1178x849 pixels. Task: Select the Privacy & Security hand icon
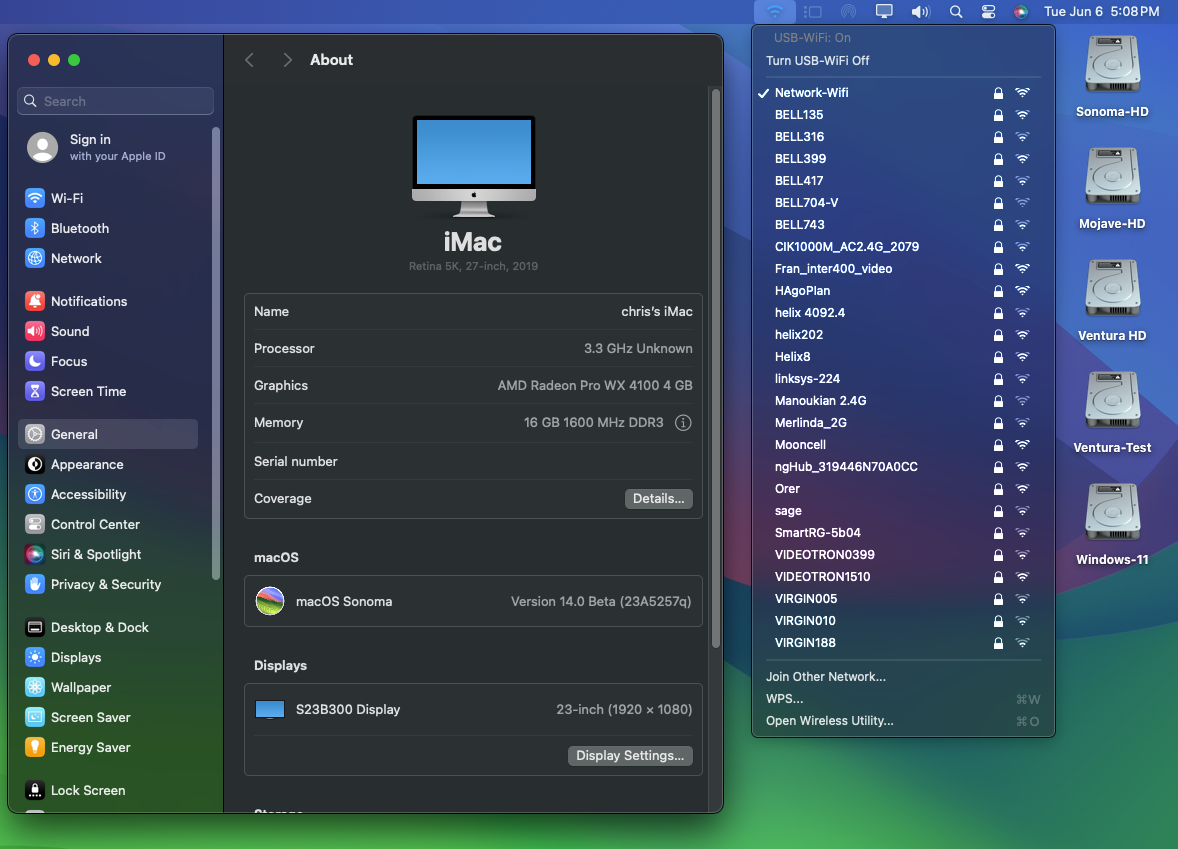coord(35,584)
